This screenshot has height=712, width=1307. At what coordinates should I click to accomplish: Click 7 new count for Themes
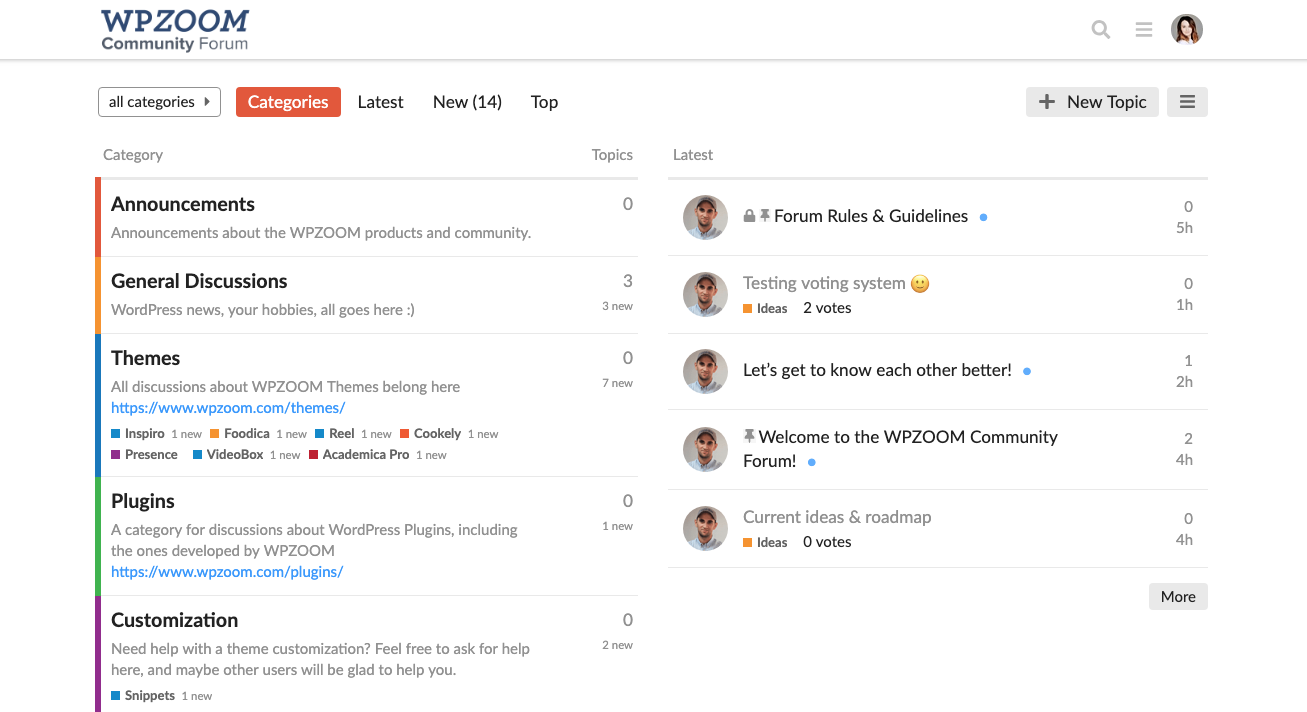coord(617,383)
